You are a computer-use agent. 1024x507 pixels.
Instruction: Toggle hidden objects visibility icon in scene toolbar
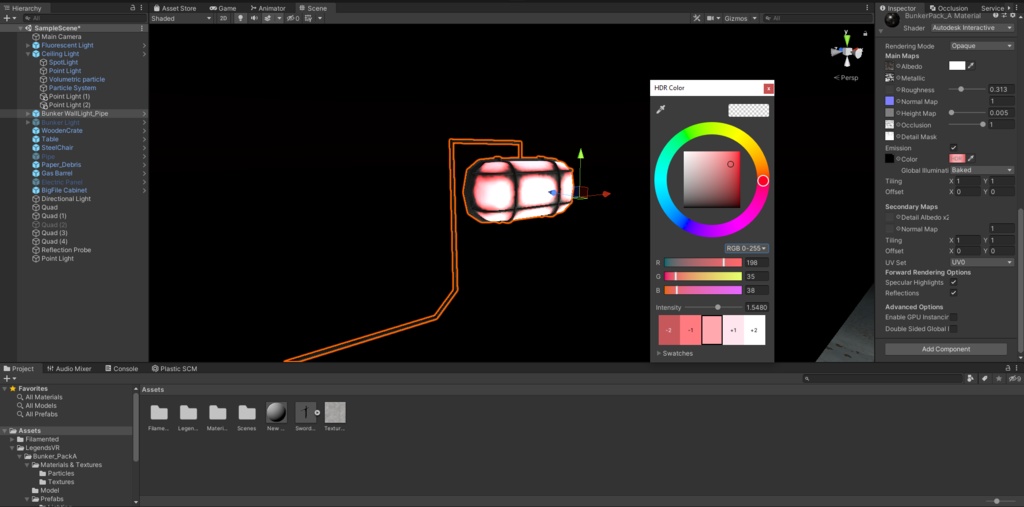coord(293,18)
